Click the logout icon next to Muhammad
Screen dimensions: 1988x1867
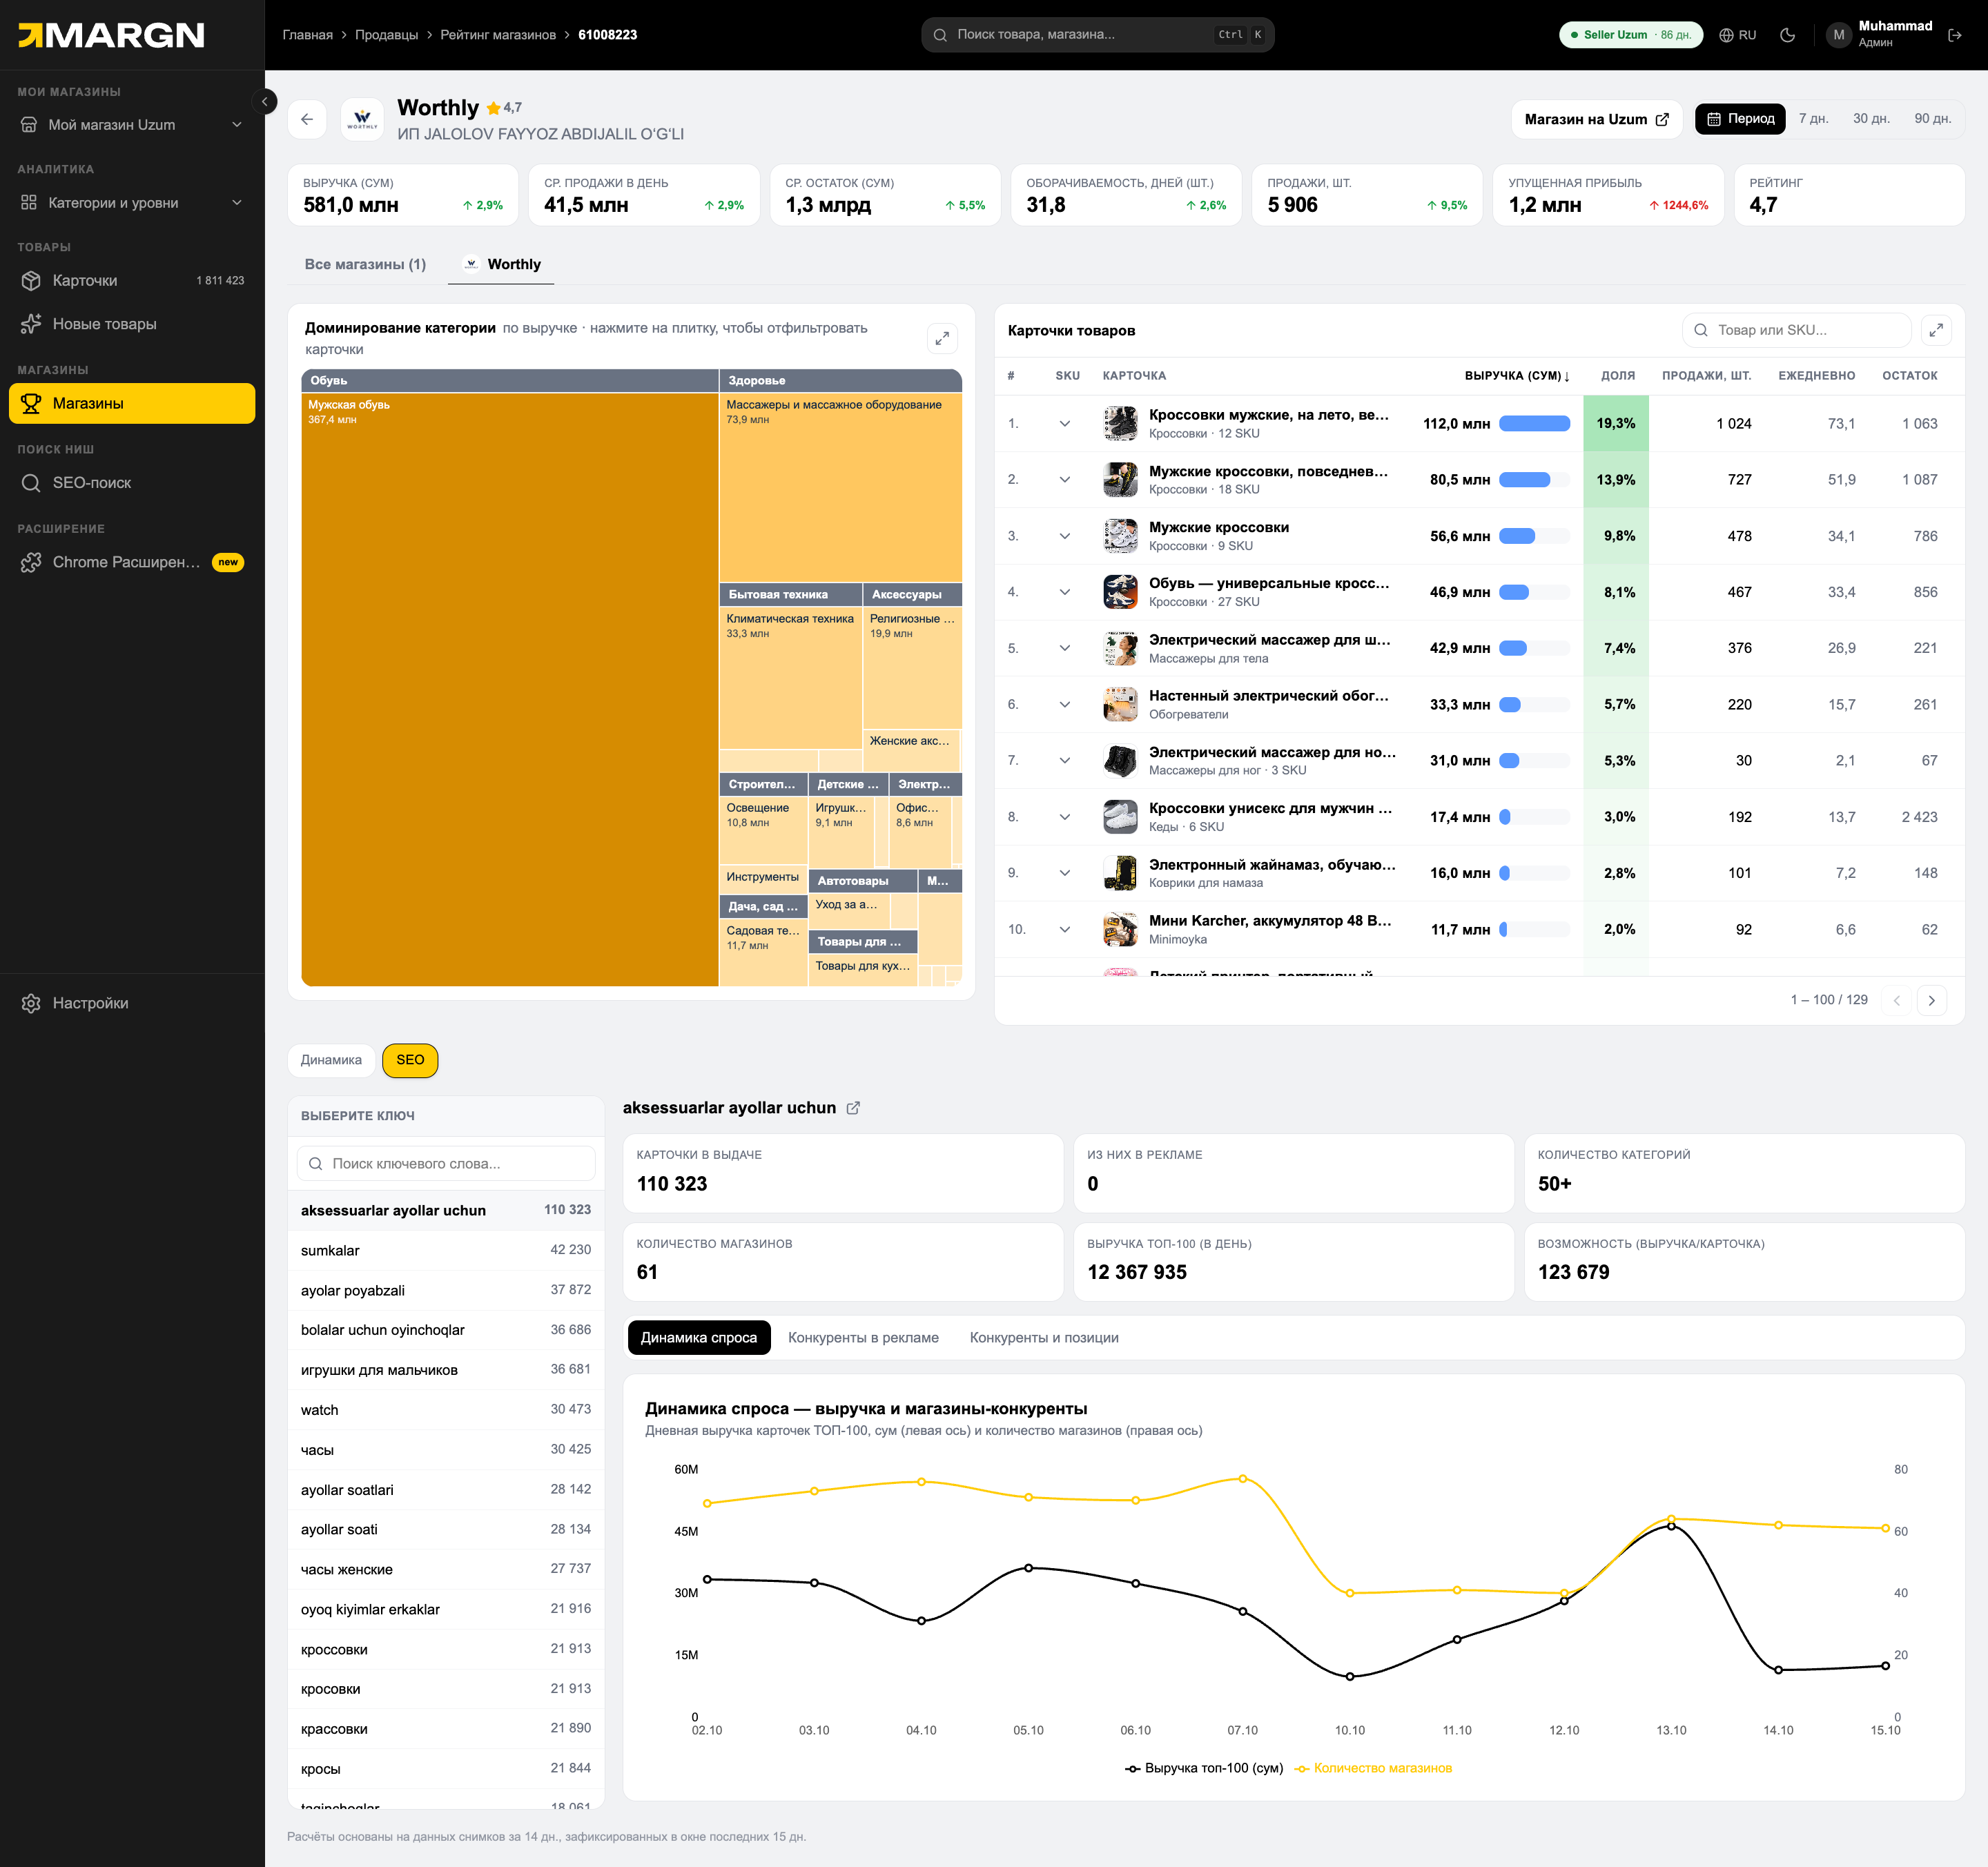[x=1955, y=35]
